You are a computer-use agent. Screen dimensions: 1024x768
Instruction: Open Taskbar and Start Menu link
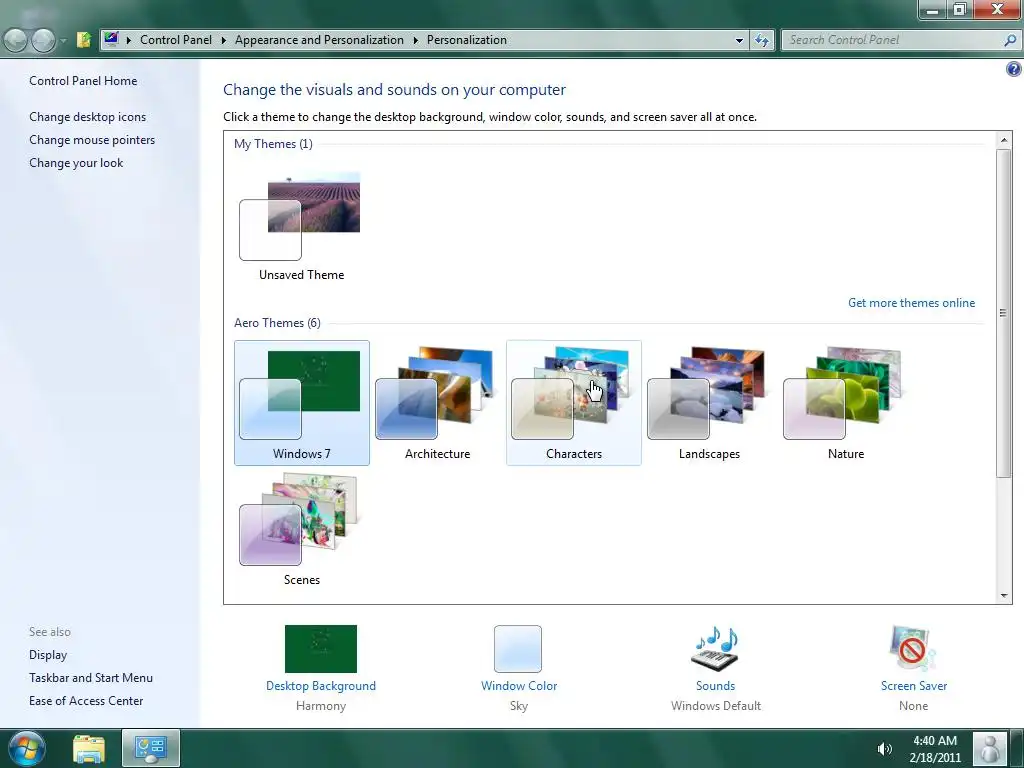91,678
